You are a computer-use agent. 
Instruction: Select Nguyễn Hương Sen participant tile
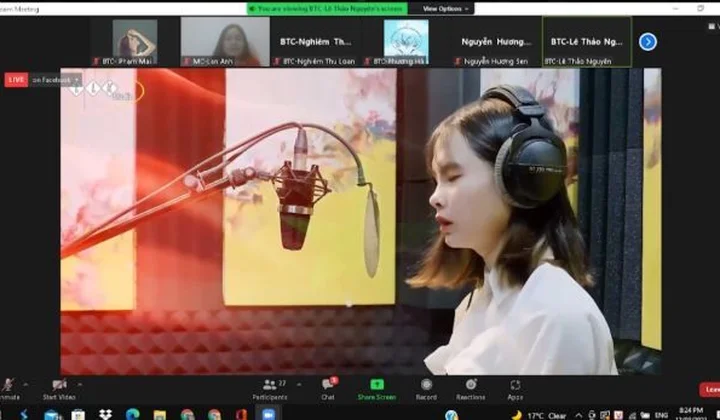tap(496, 42)
